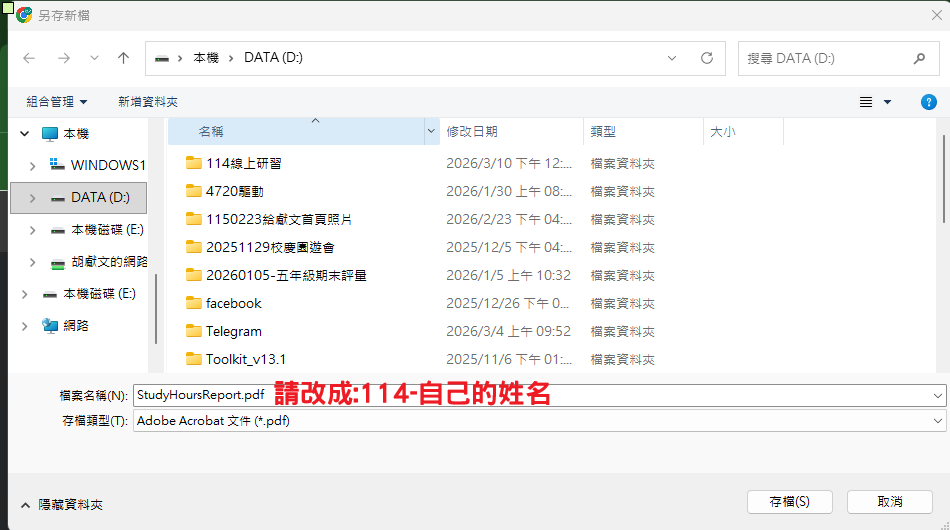This screenshot has width=950, height=530.
Task: Click the file list vertical scrollbar
Action: 943,179
